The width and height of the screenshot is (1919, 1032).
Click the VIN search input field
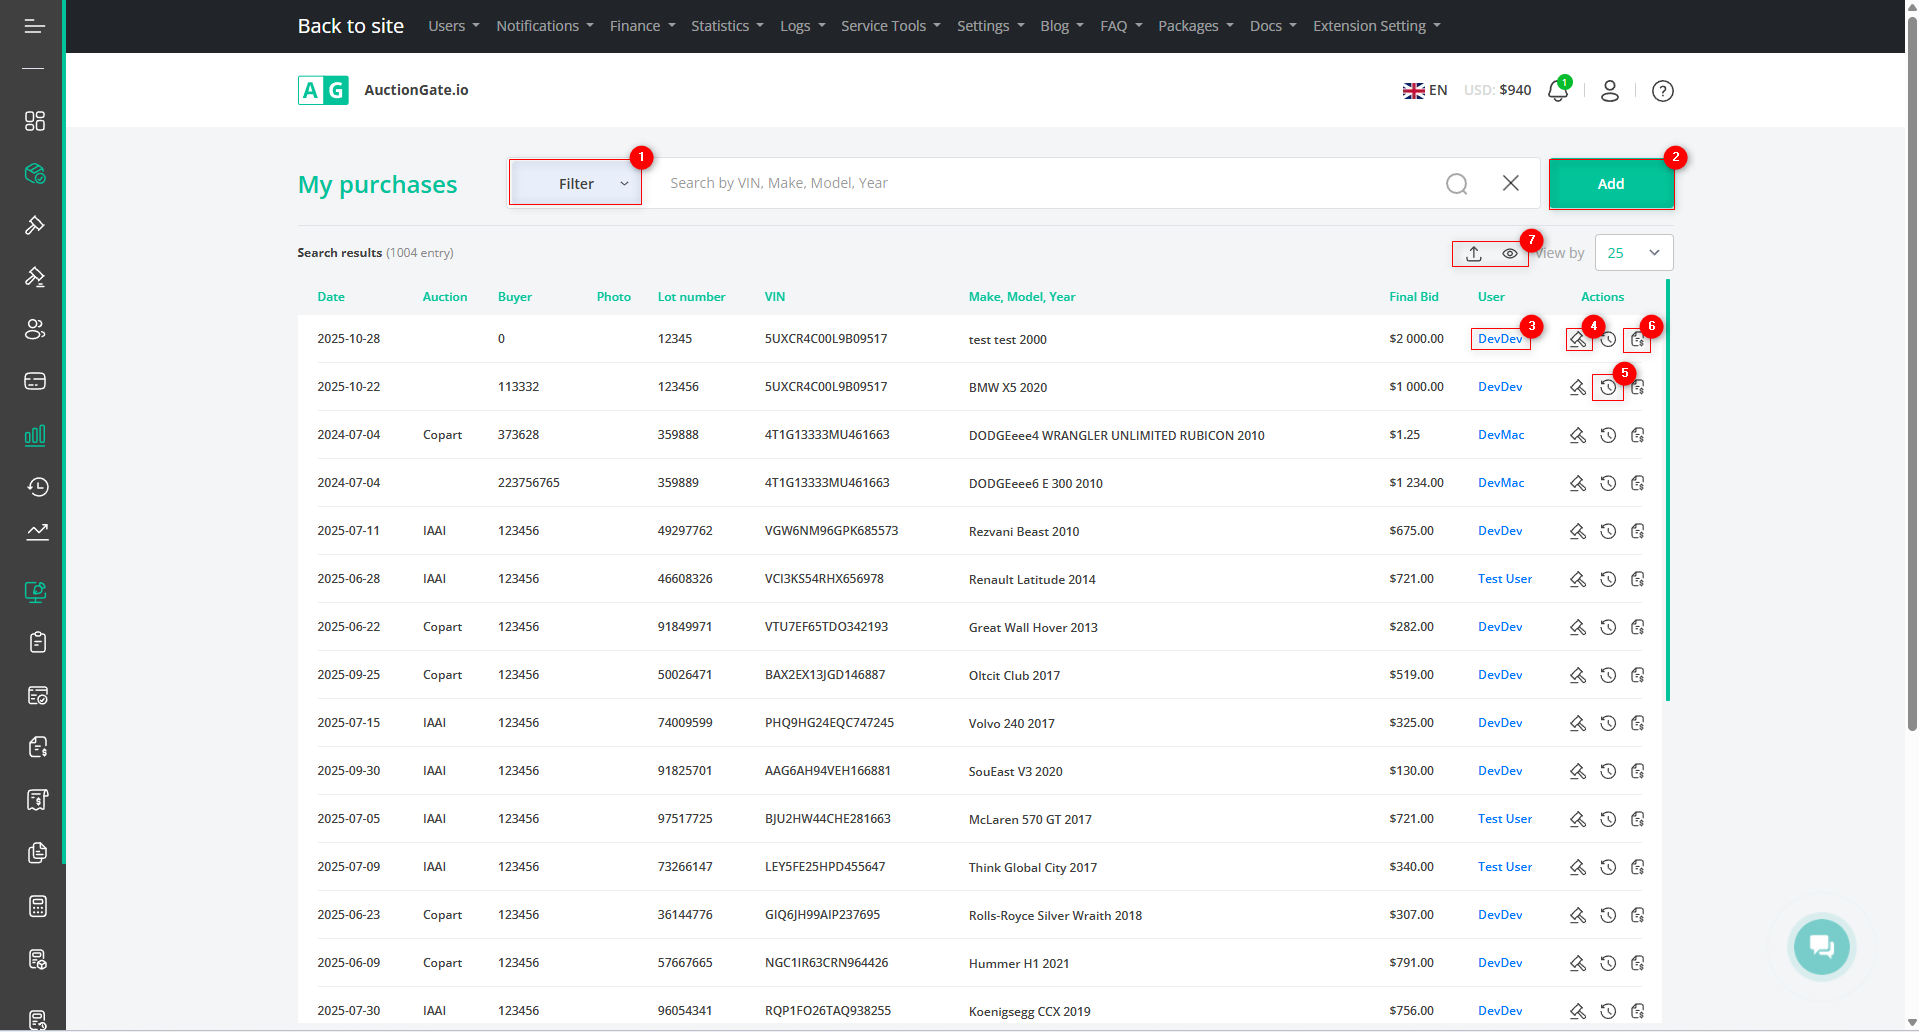[x=1040, y=183]
